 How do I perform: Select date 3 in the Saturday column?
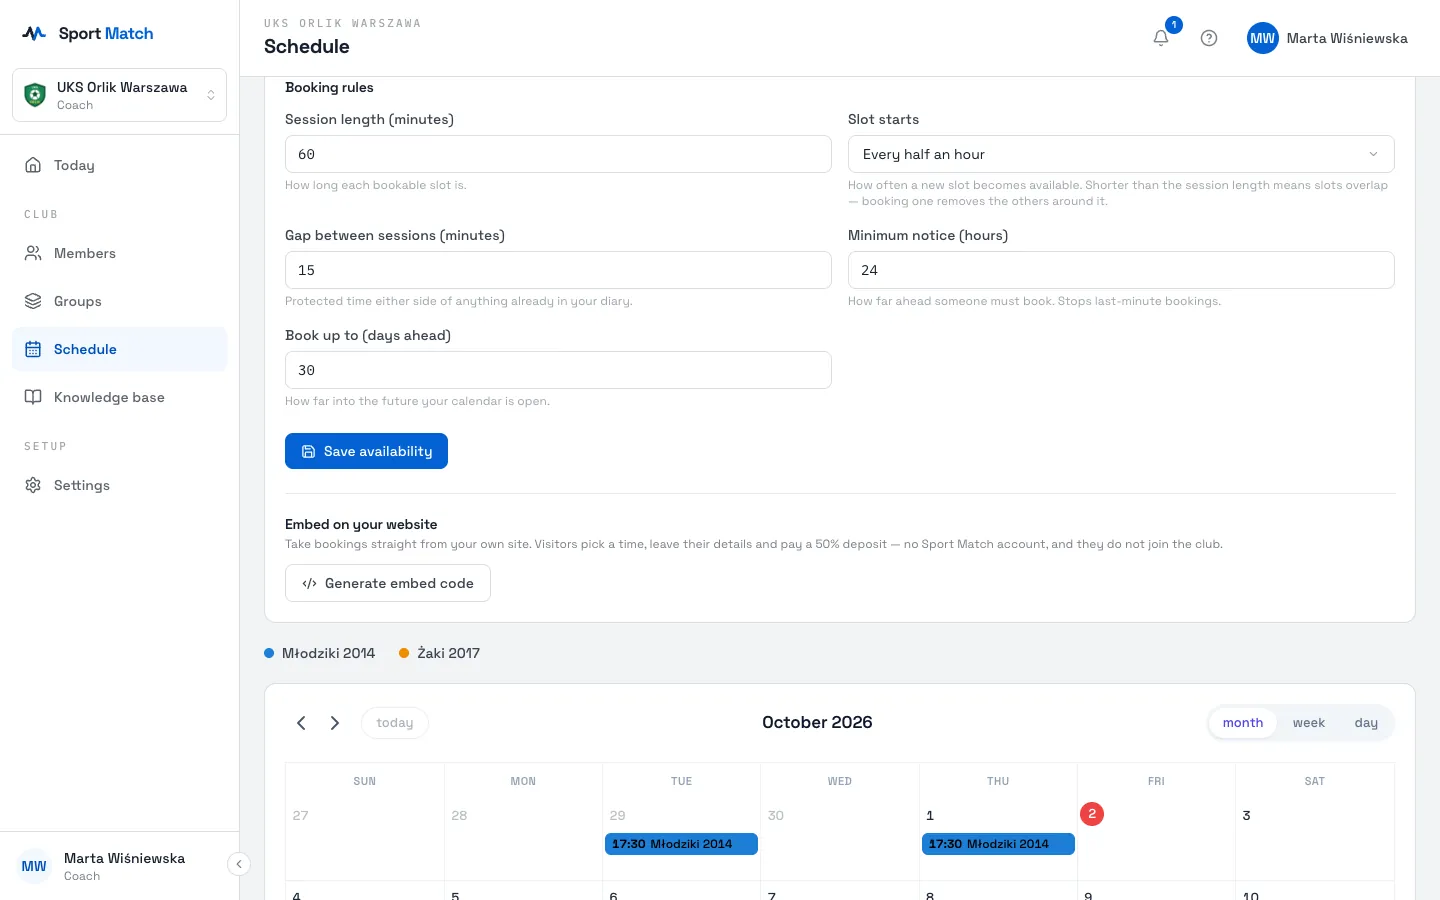point(1246,815)
